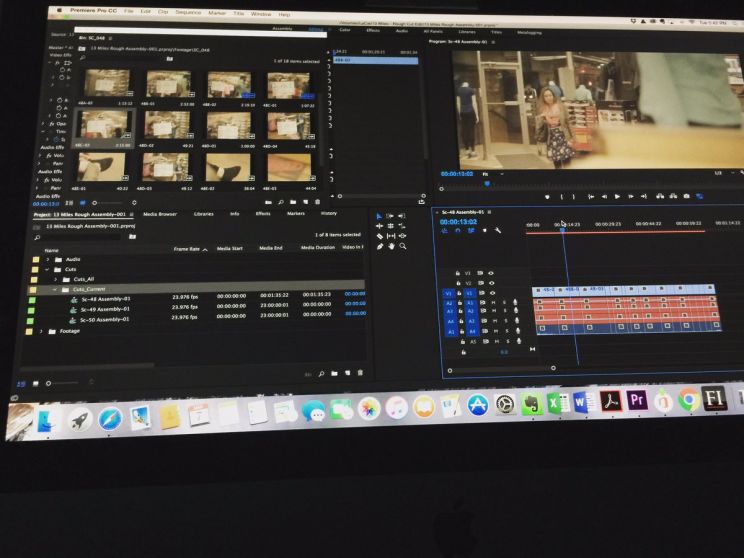Switch to the Color workspace
Screen dimensions: 744x558
tap(345, 30)
